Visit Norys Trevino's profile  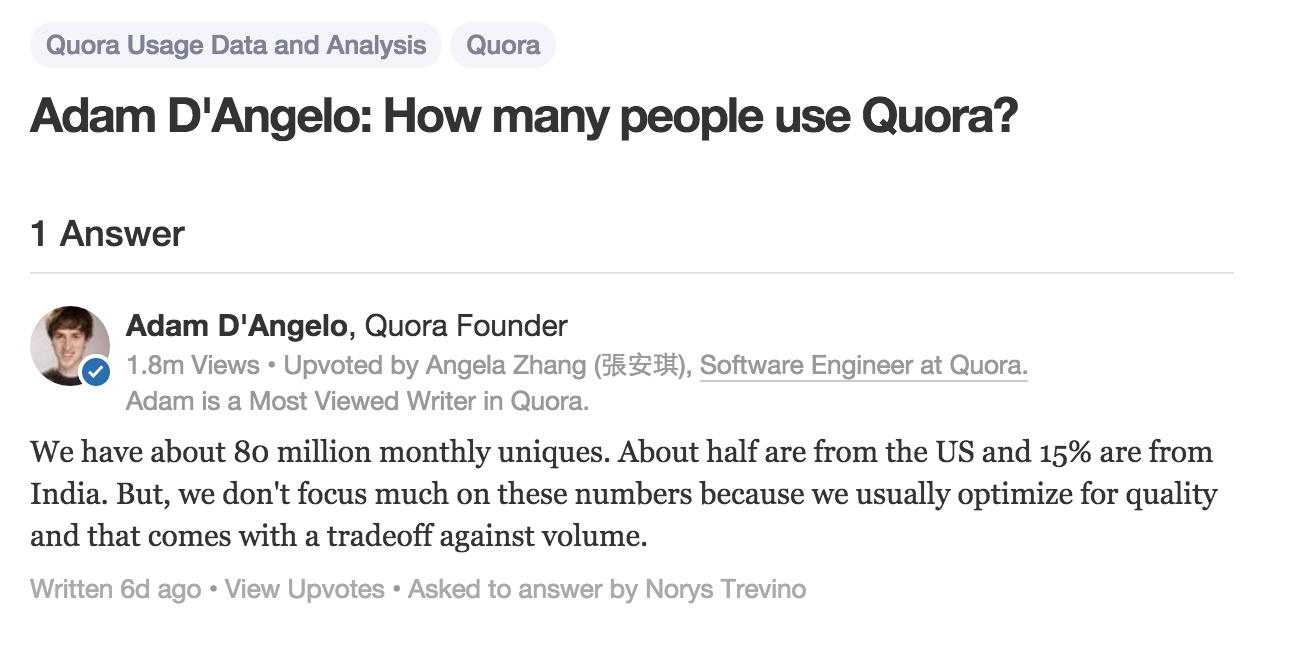pyautogui.click(x=726, y=589)
